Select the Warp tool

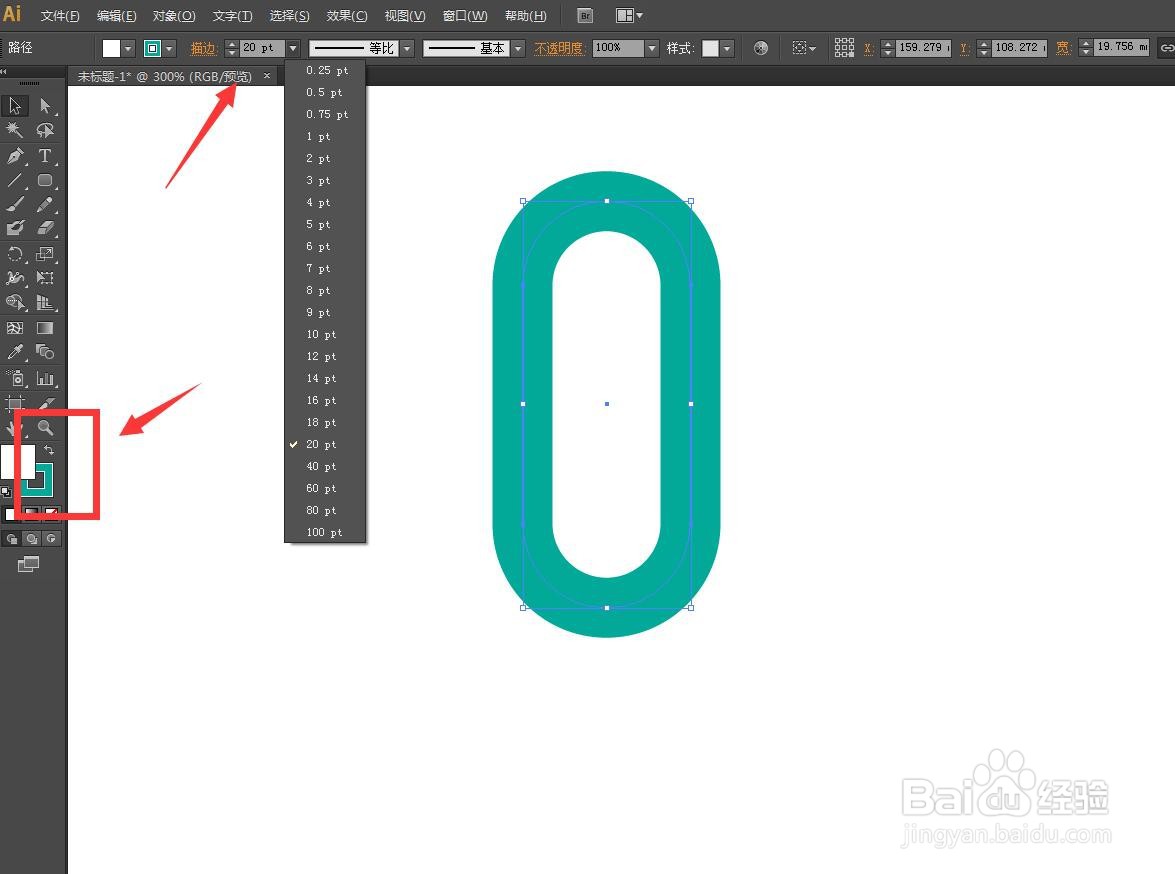tap(16, 278)
